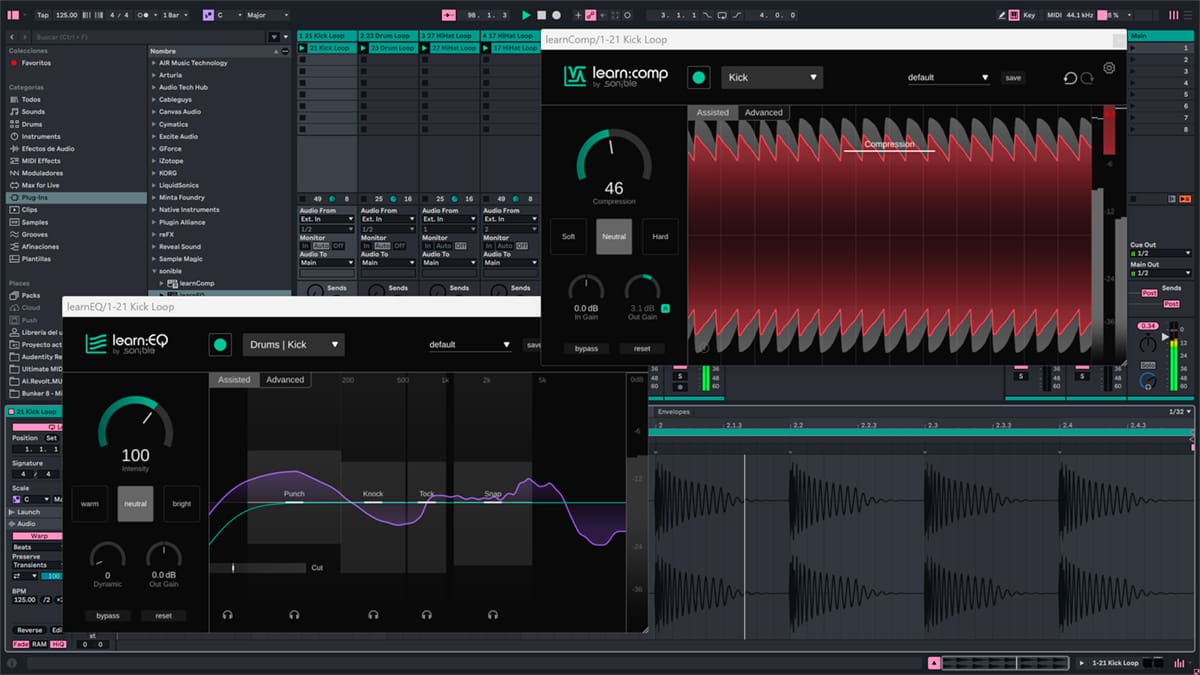
Task: Choose the bright EQ character
Action: (182, 504)
